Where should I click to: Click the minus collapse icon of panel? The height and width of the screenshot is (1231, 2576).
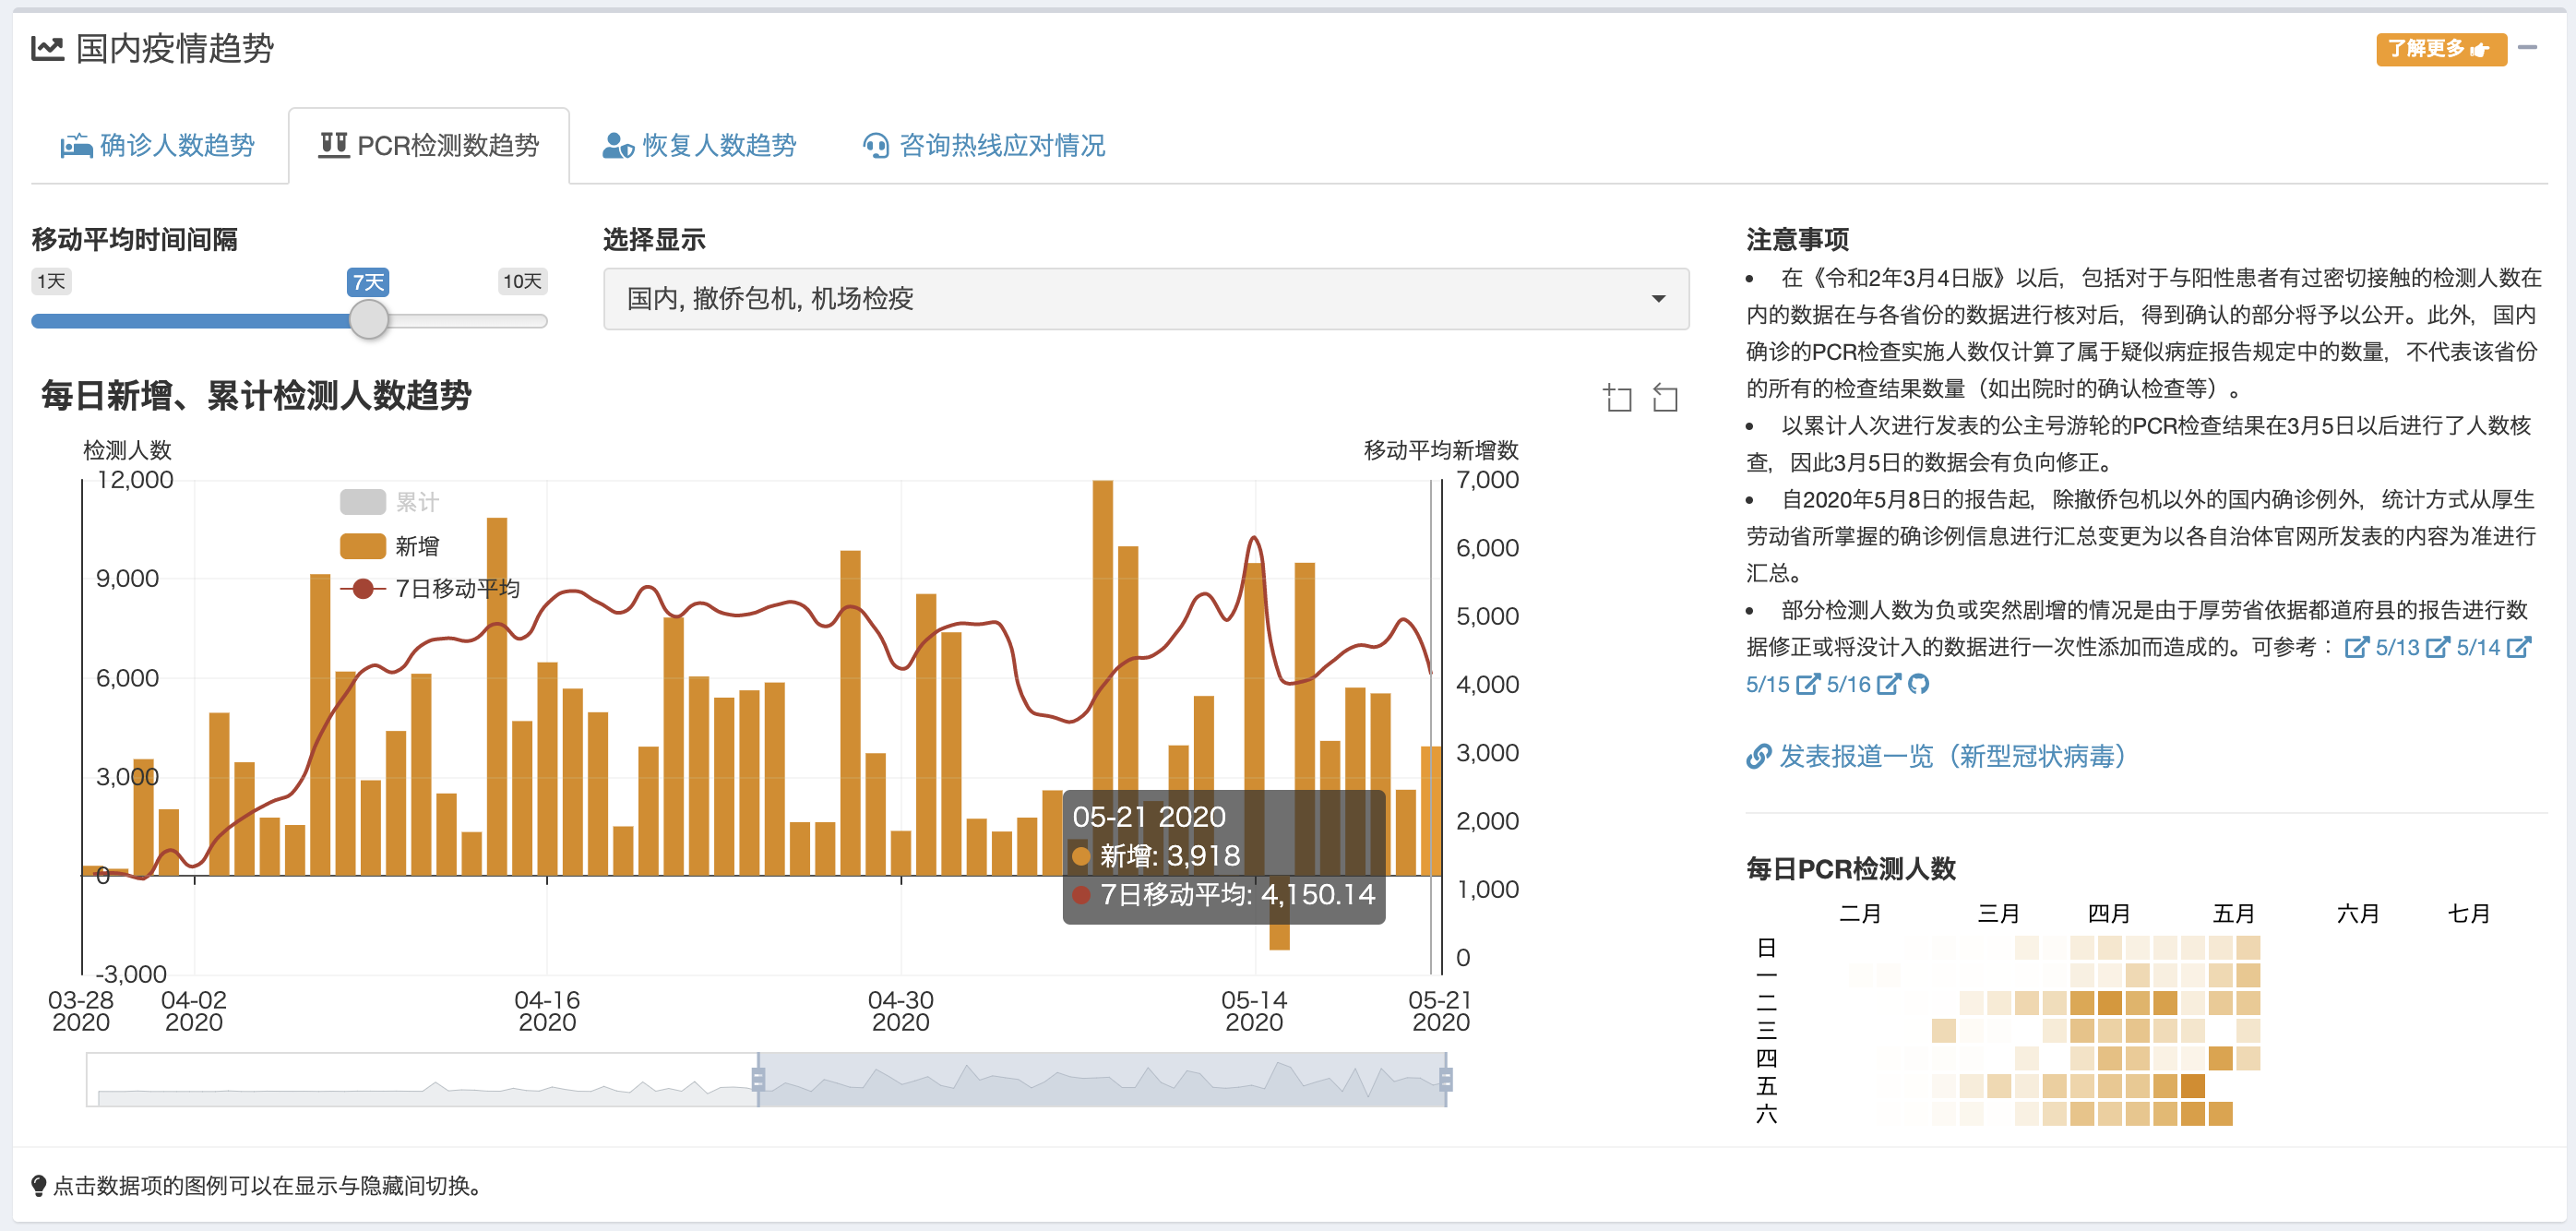click(2527, 48)
